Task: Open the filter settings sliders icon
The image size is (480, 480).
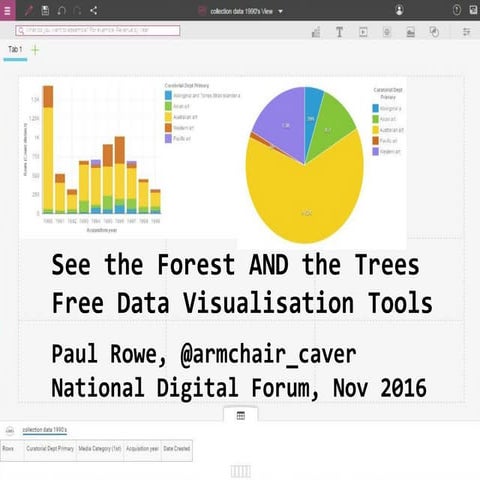Action: 466,32
